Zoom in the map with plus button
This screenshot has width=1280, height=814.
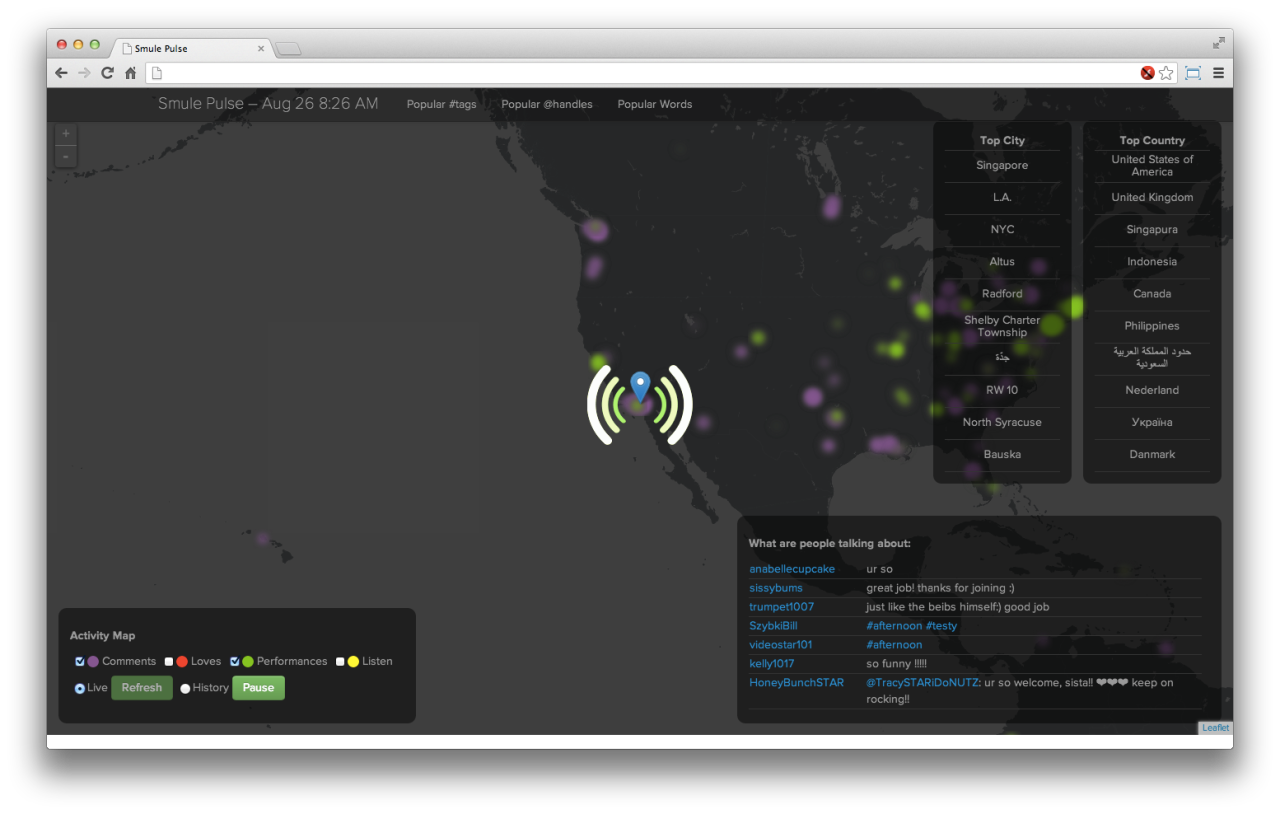click(66, 134)
